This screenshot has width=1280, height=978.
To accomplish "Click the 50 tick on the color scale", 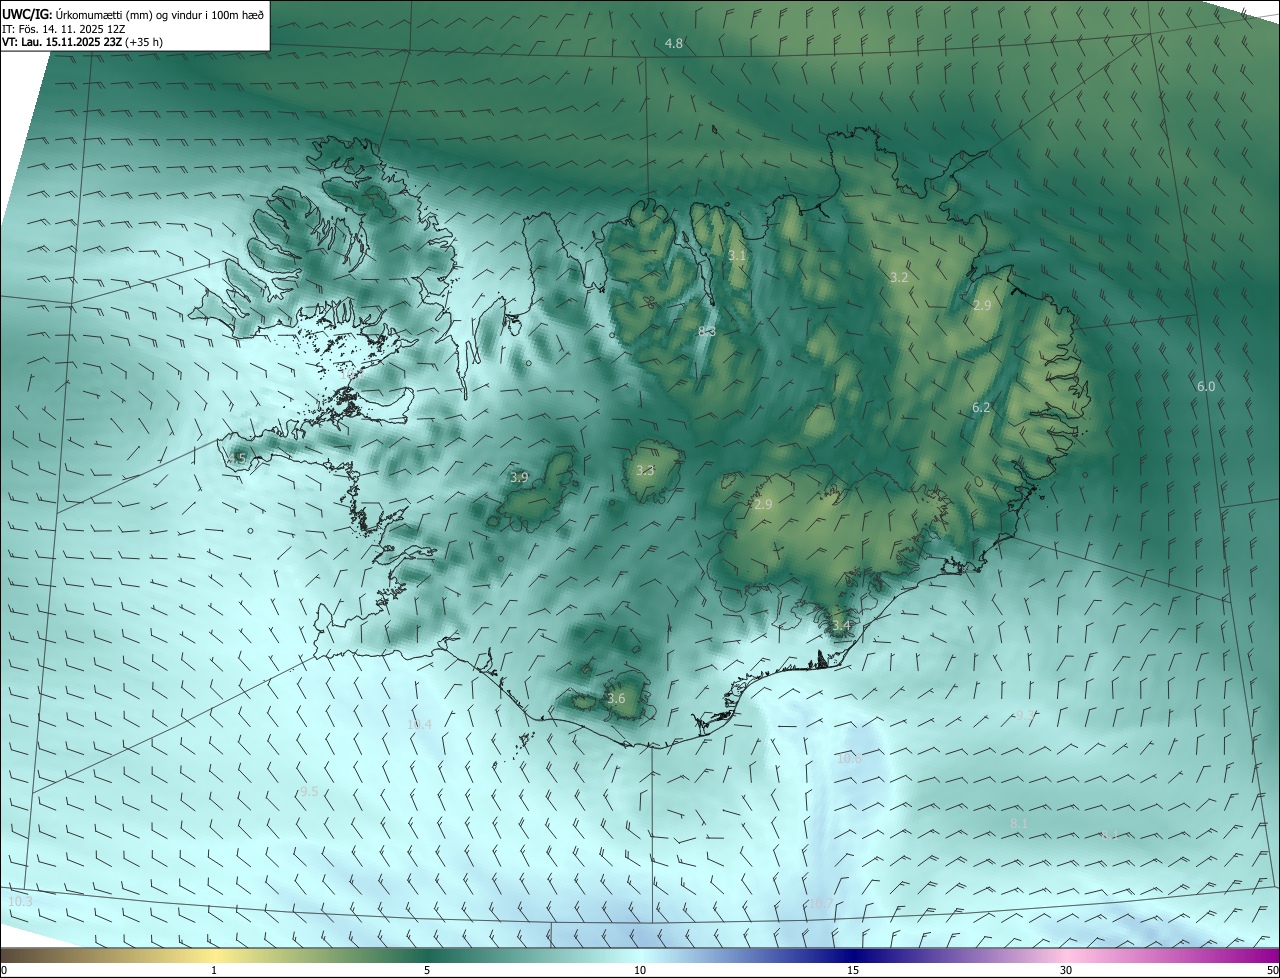I will (1272, 970).
